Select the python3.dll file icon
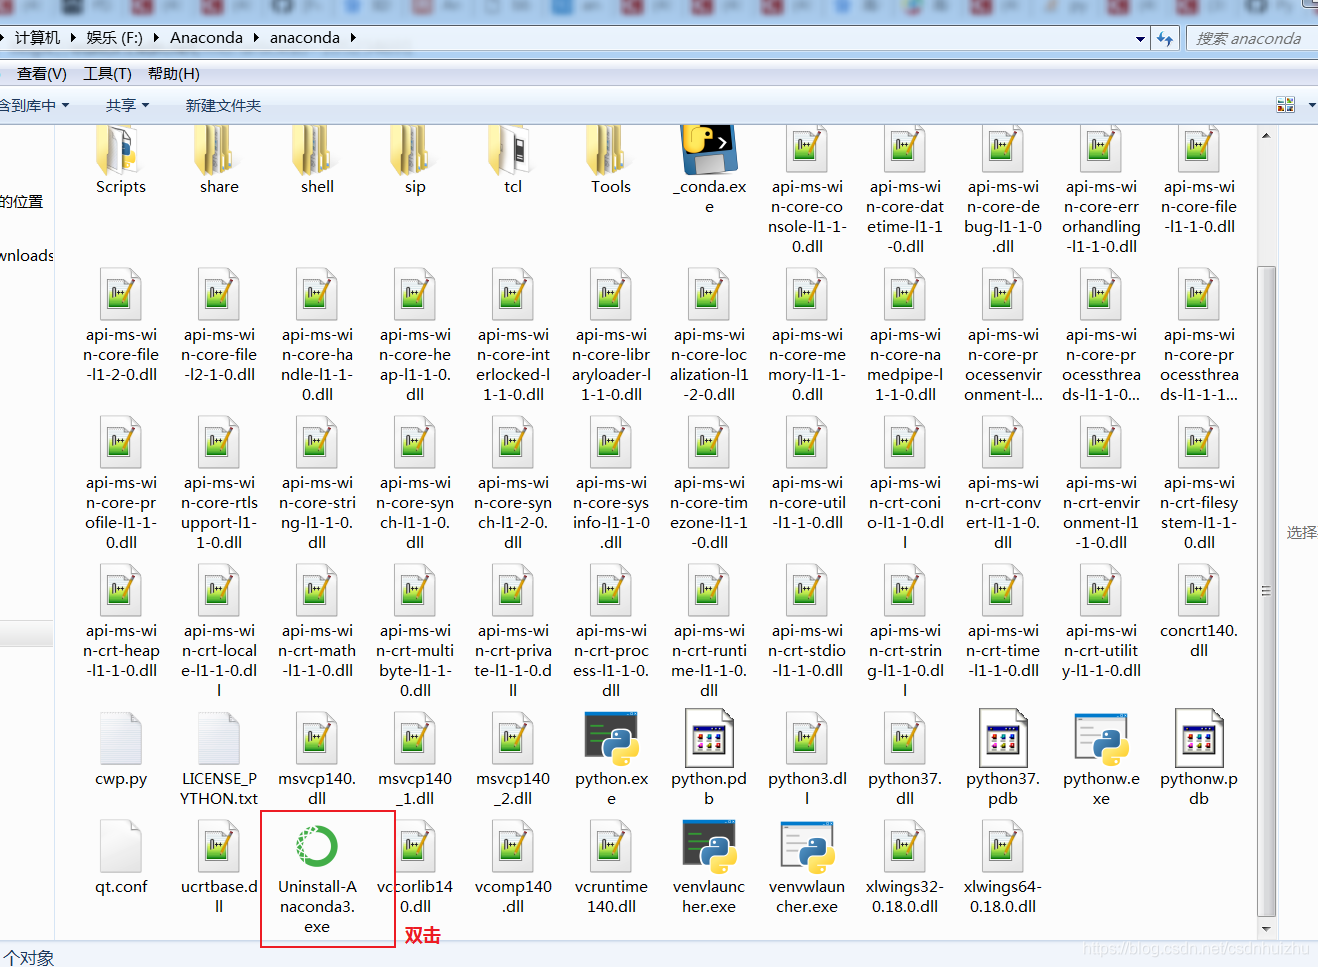The image size is (1318, 967). coord(807,738)
